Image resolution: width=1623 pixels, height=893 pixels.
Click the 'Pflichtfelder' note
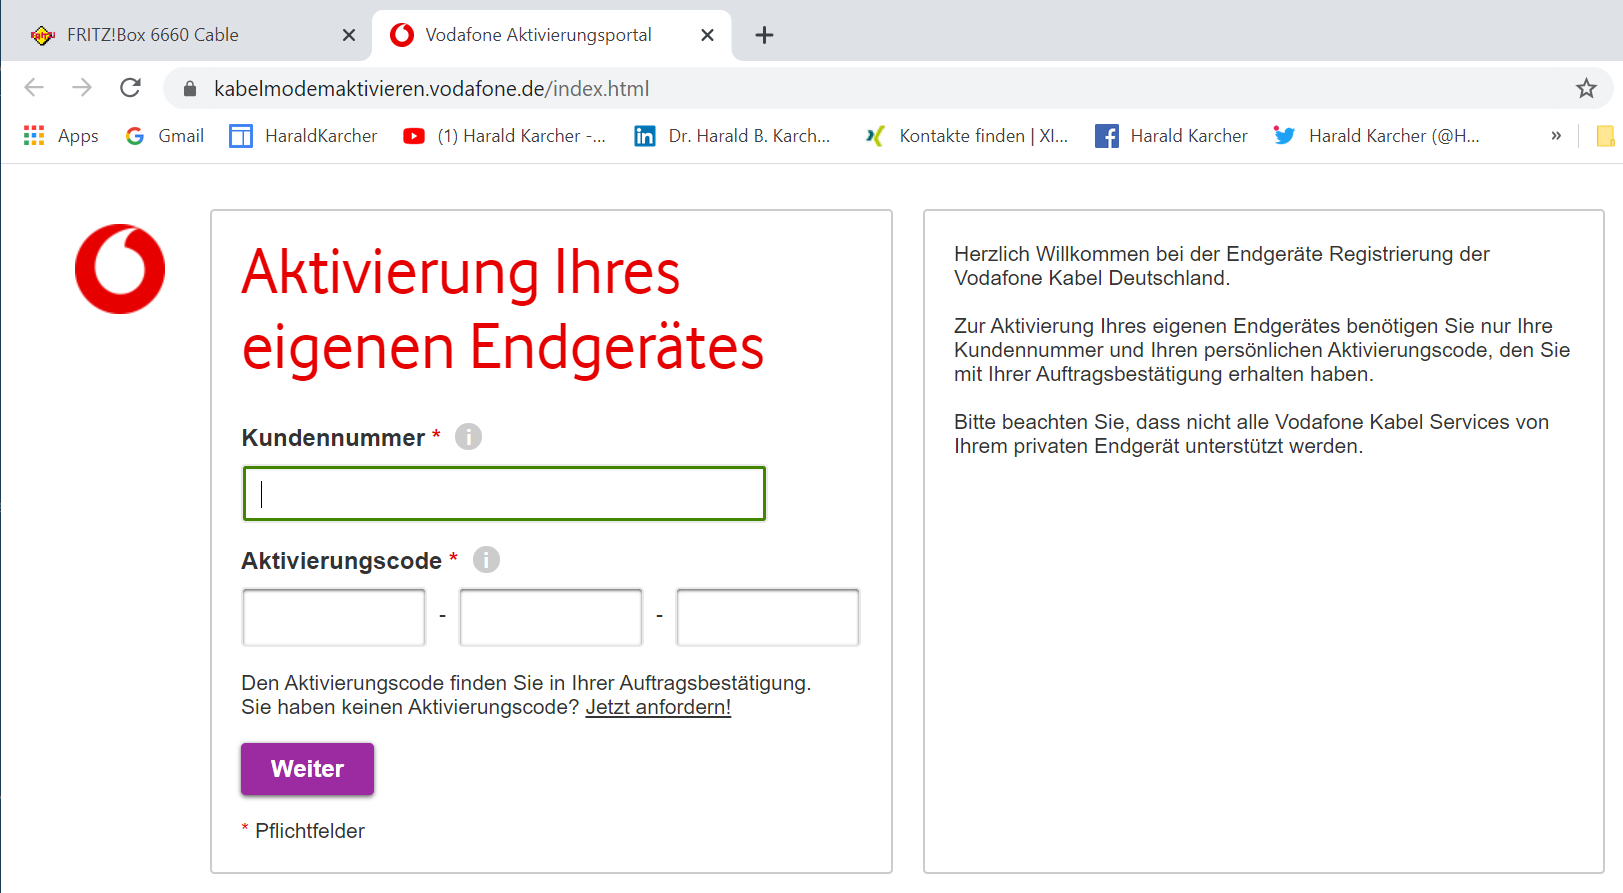pos(310,831)
